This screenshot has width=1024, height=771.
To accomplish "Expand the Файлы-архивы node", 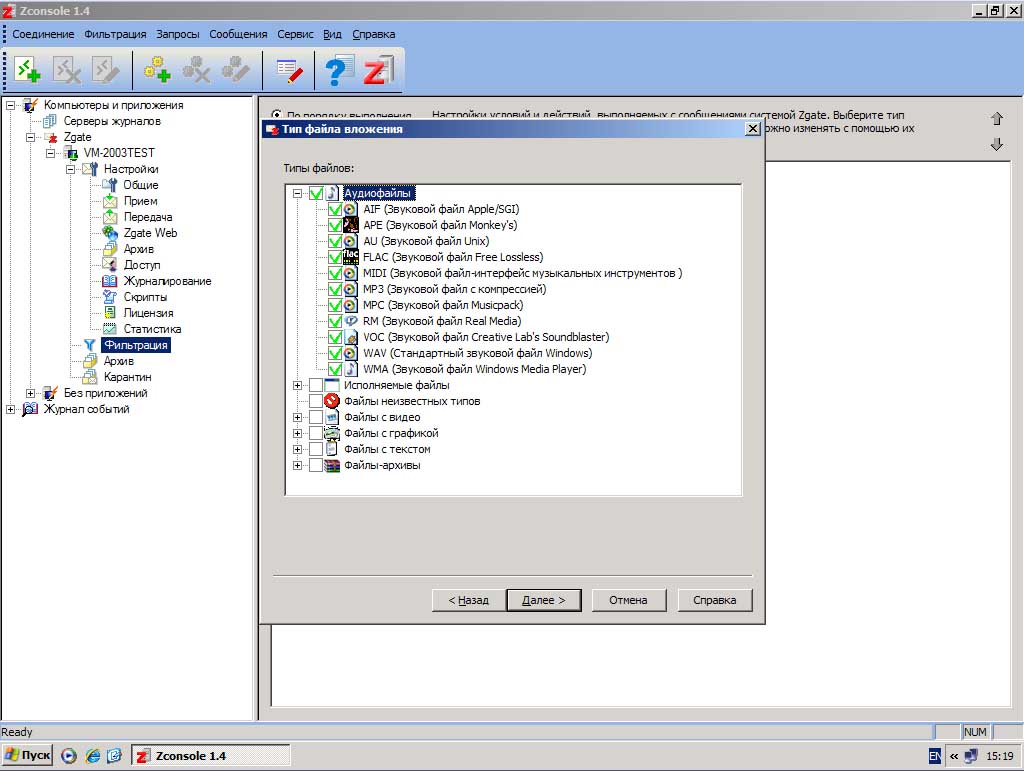I will pos(297,465).
